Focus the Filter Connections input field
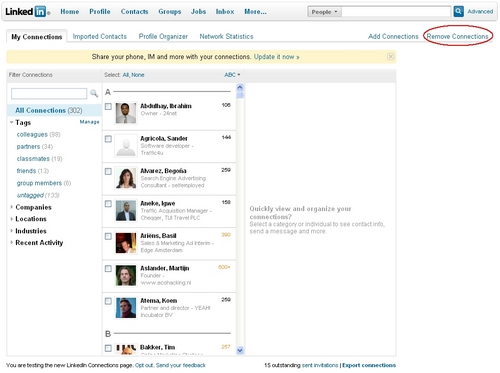 click(x=49, y=94)
